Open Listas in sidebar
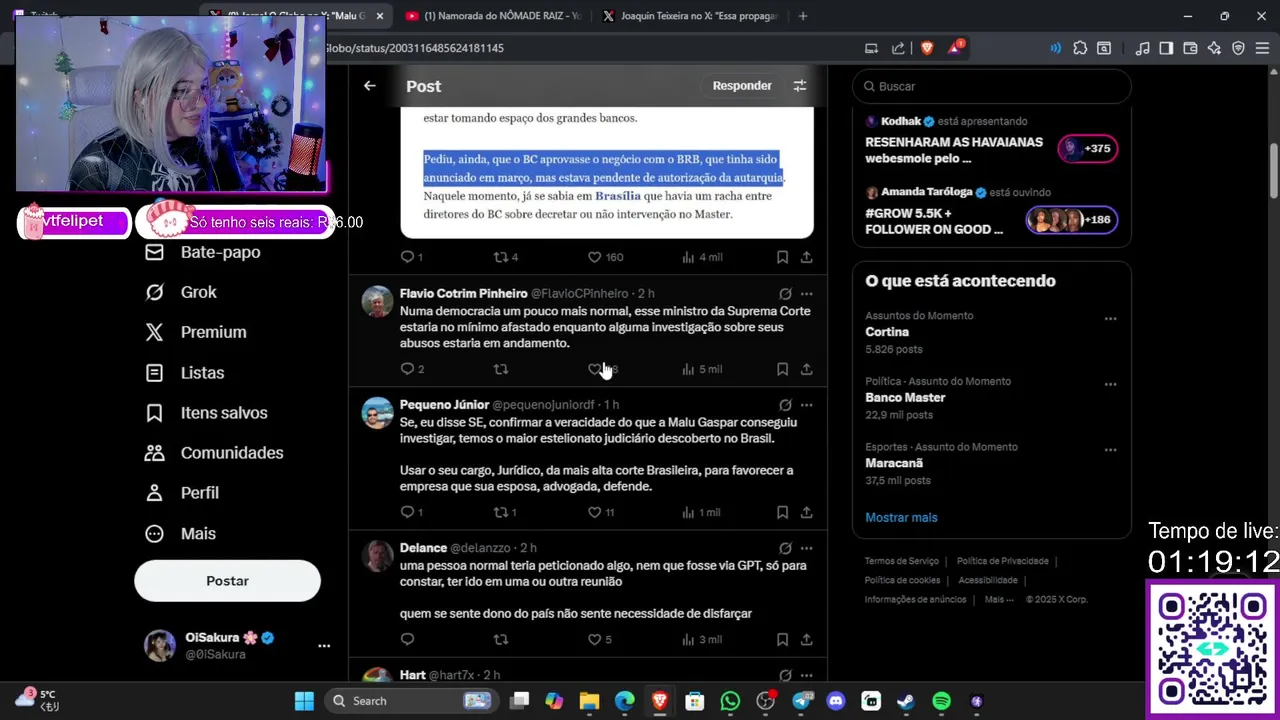Image resolution: width=1280 pixels, height=720 pixels. click(185, 372)
